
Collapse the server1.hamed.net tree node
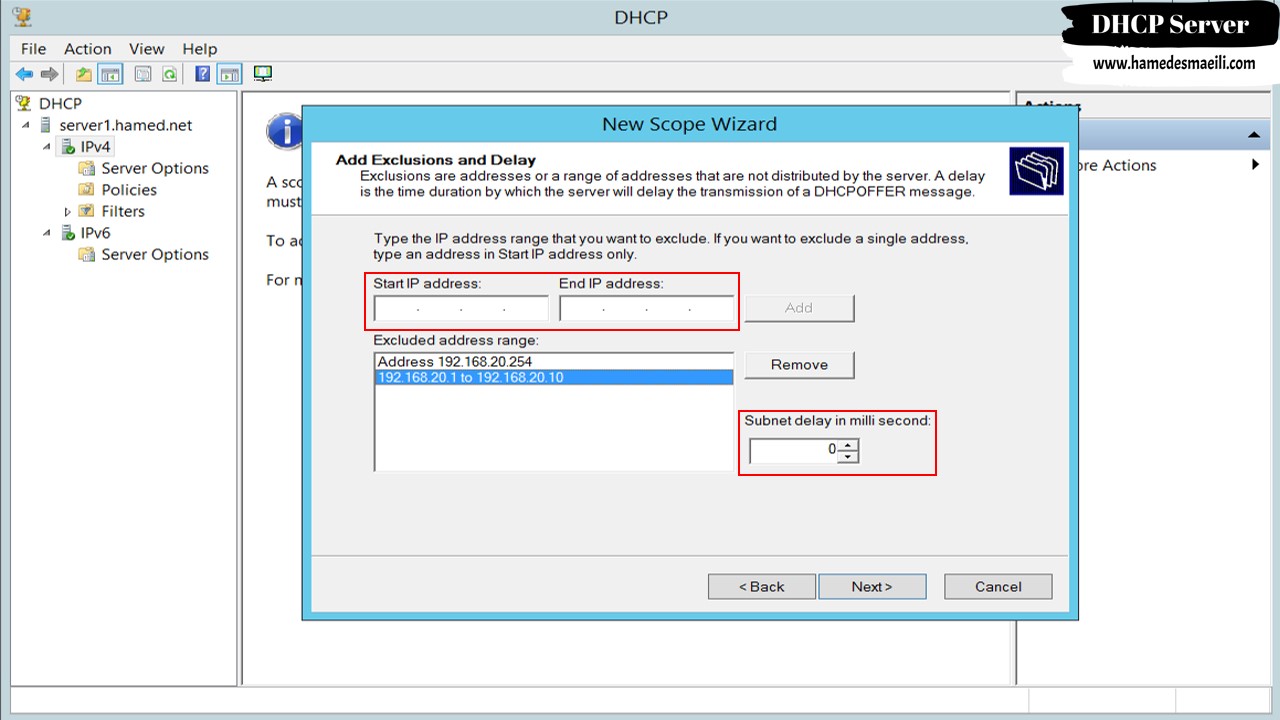pyautogui.click(x=26, y=125)
